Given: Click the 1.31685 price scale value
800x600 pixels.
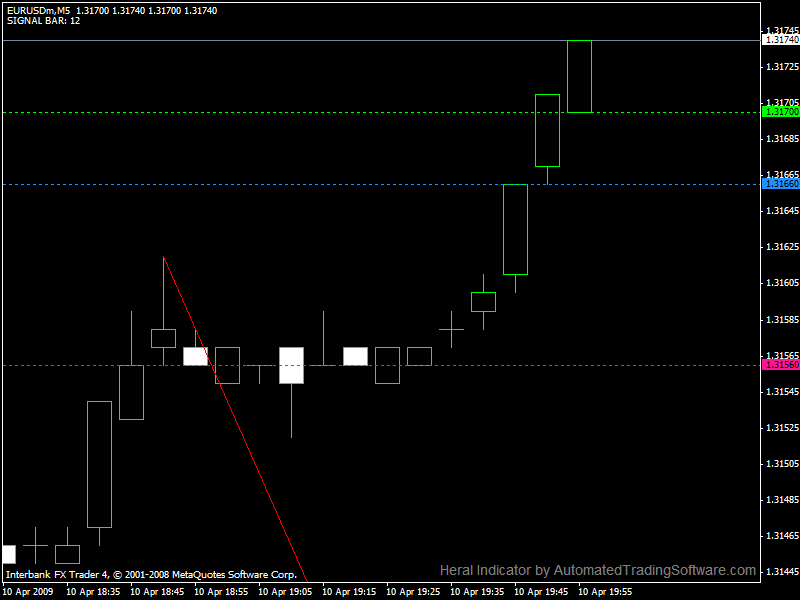Looking at the screenshot, I should pos(783,139).
